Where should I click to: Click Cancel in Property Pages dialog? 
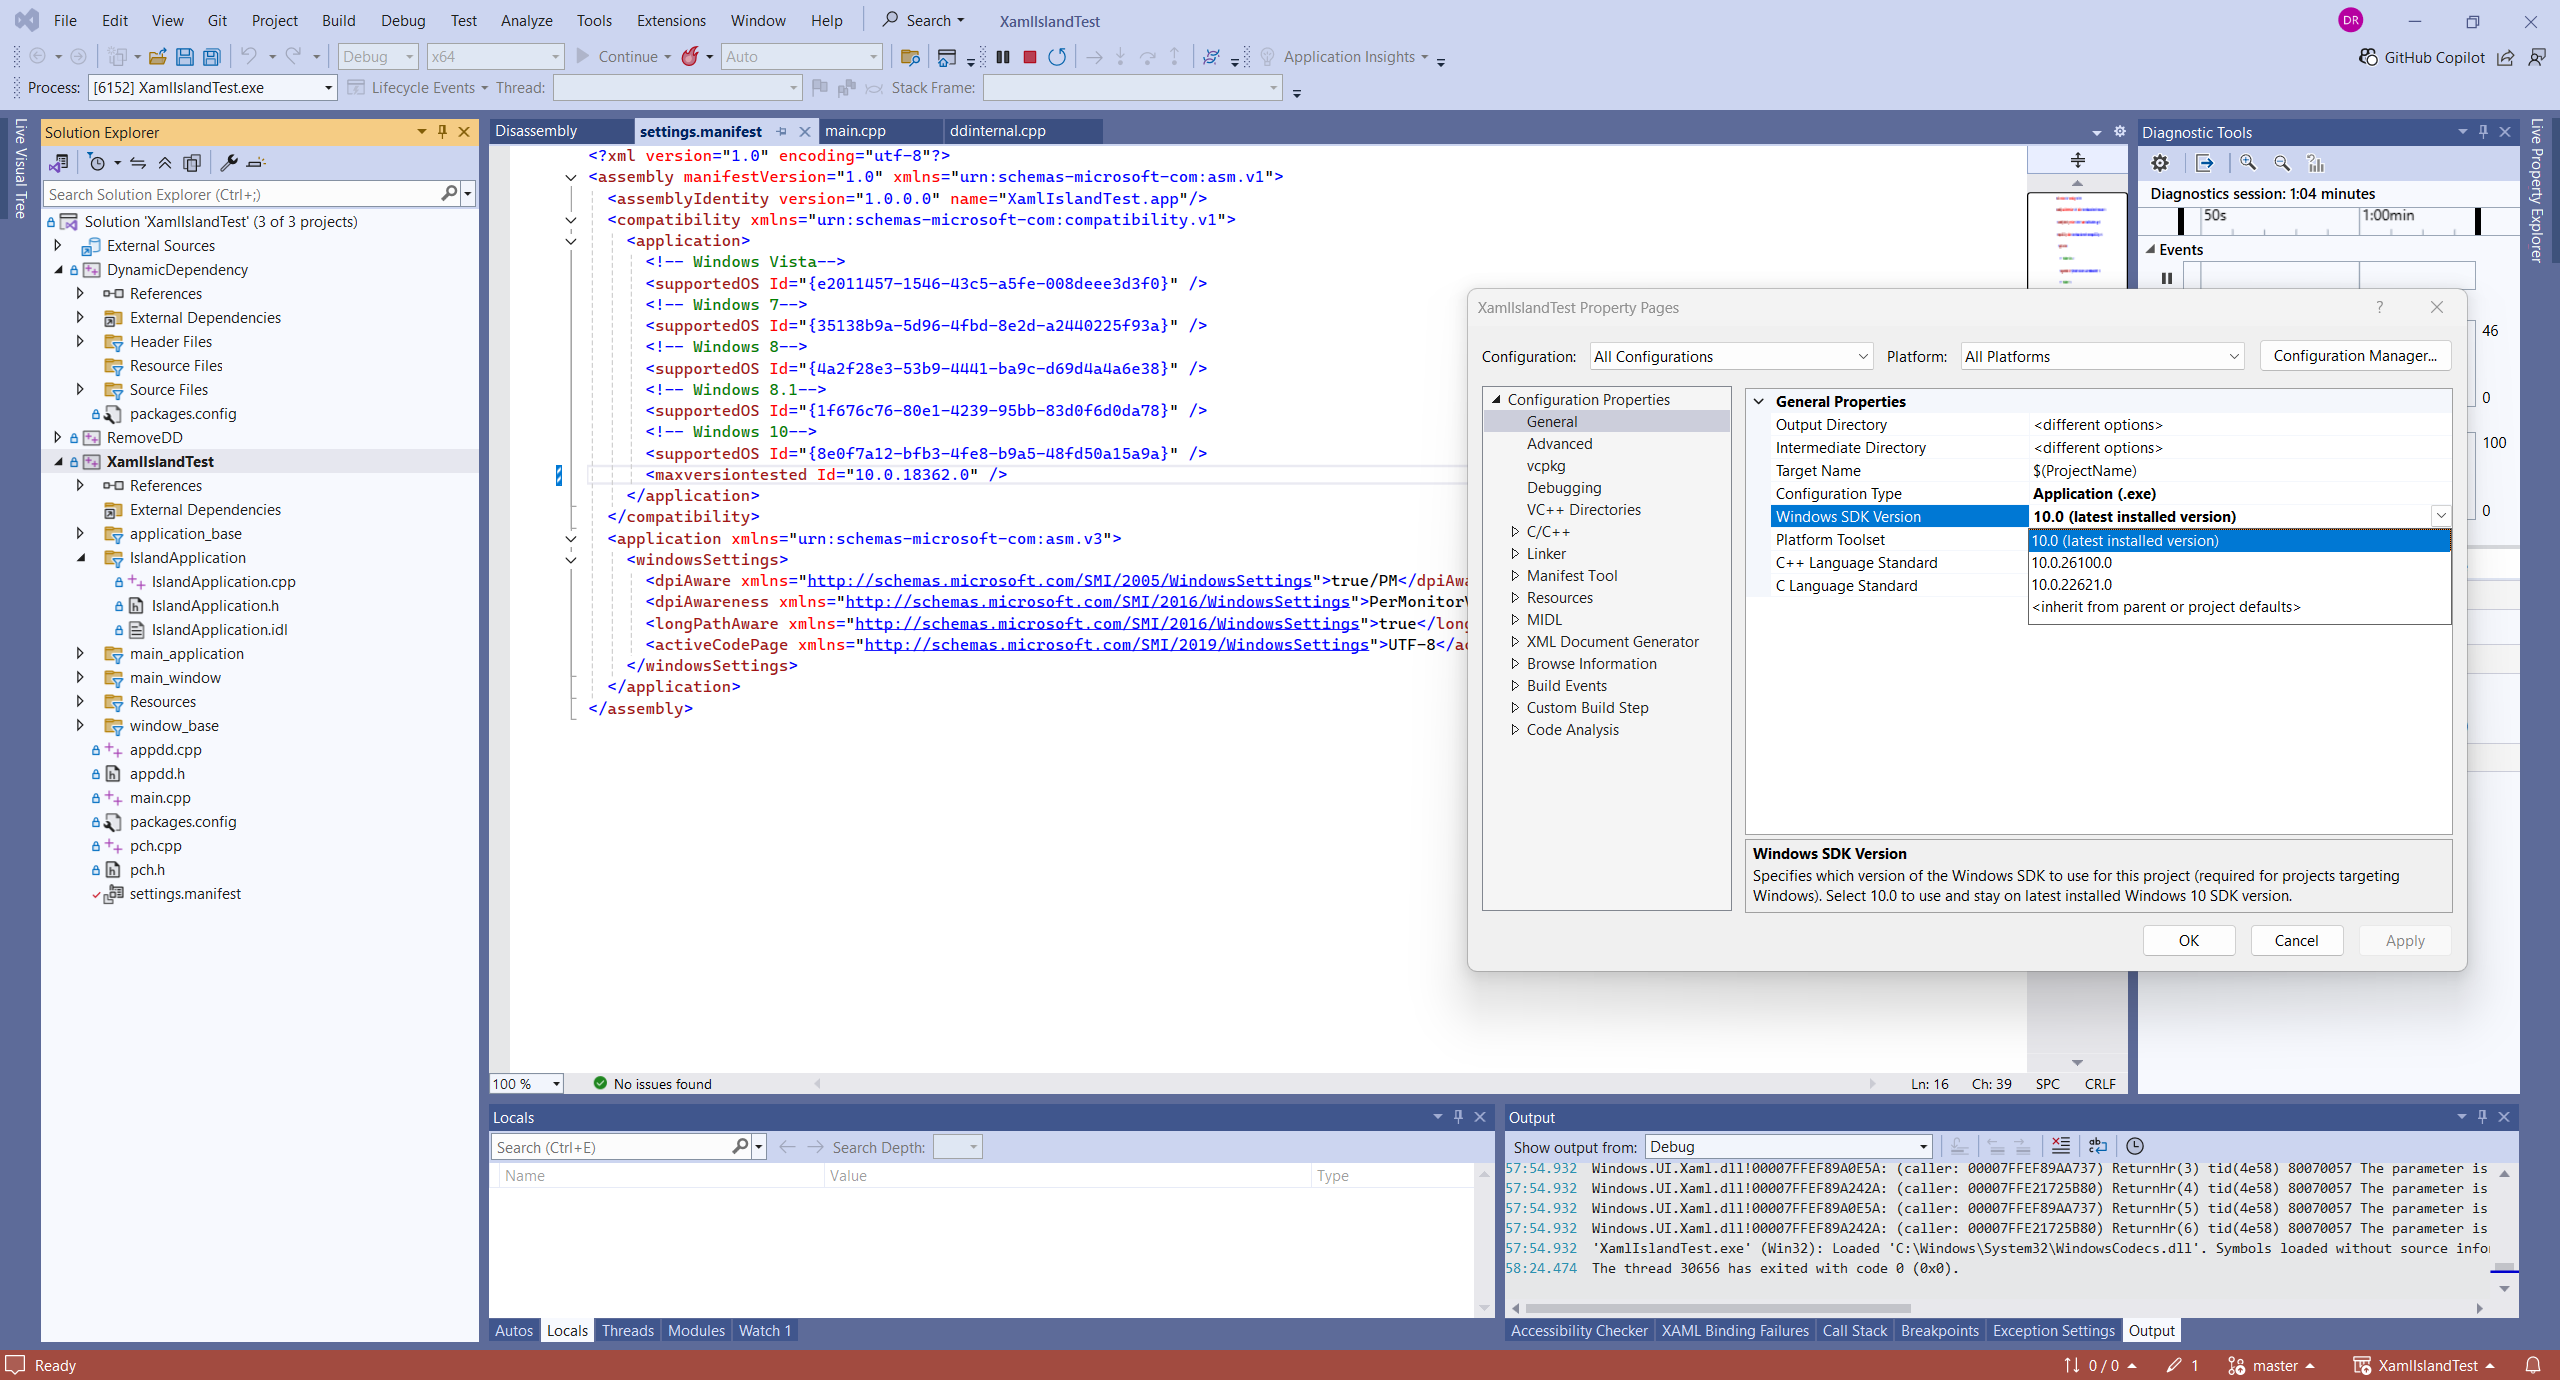2297,941
